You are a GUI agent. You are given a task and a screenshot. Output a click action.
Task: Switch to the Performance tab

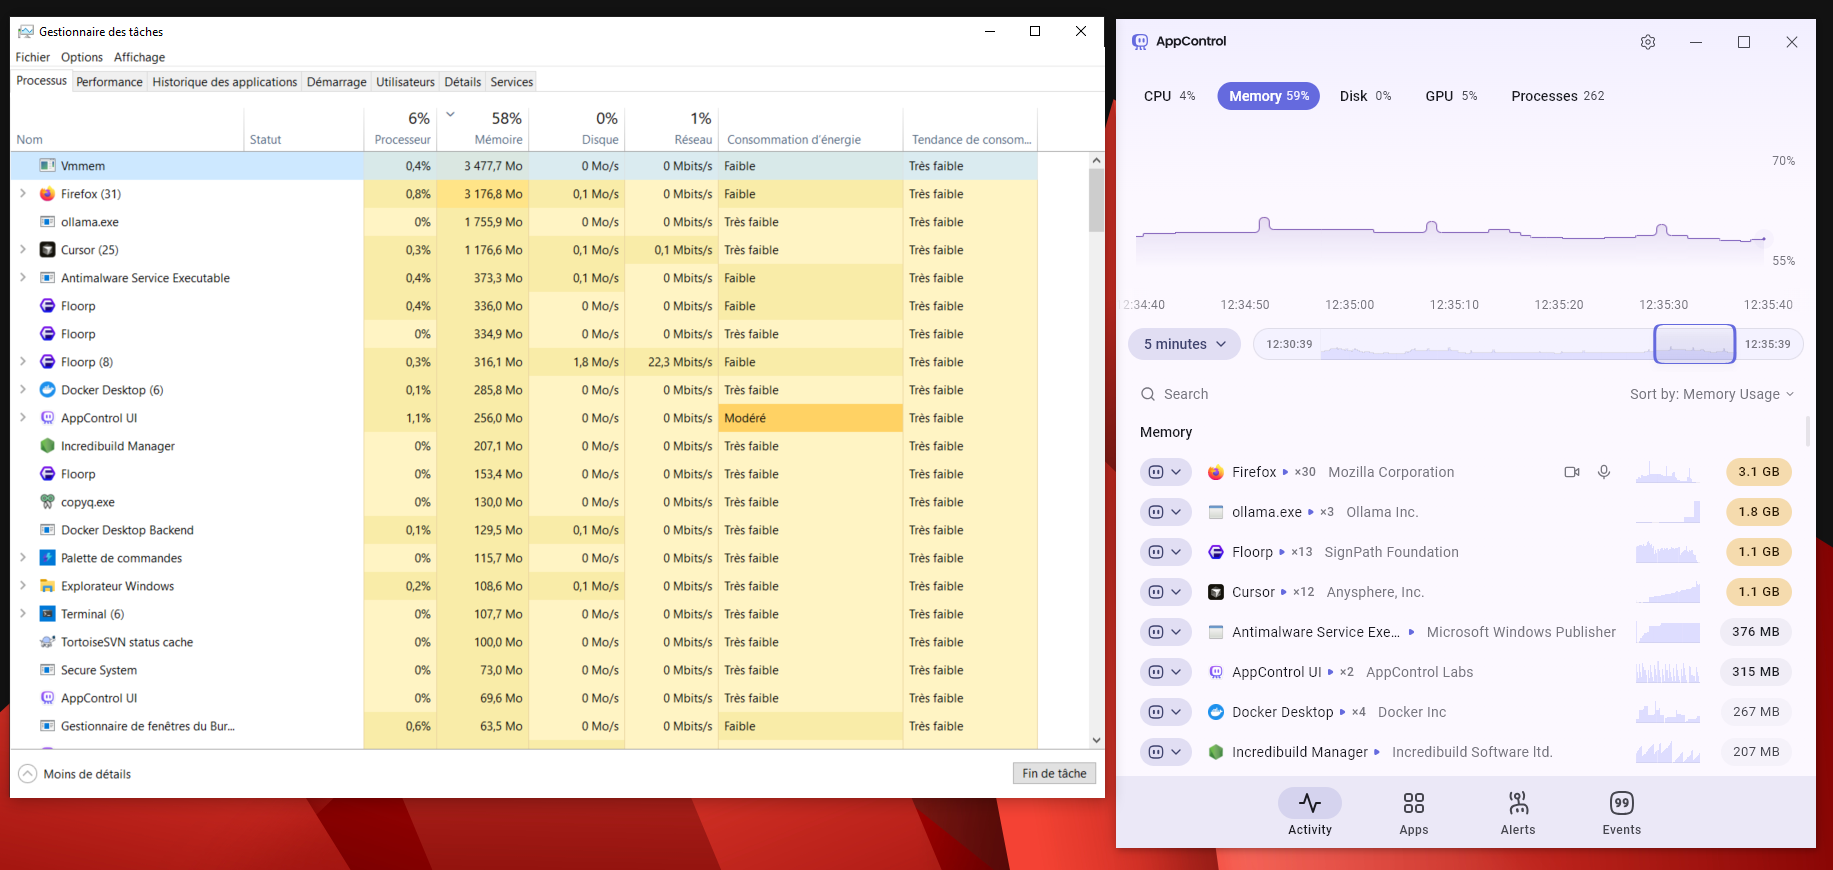[x=109, y=82]
